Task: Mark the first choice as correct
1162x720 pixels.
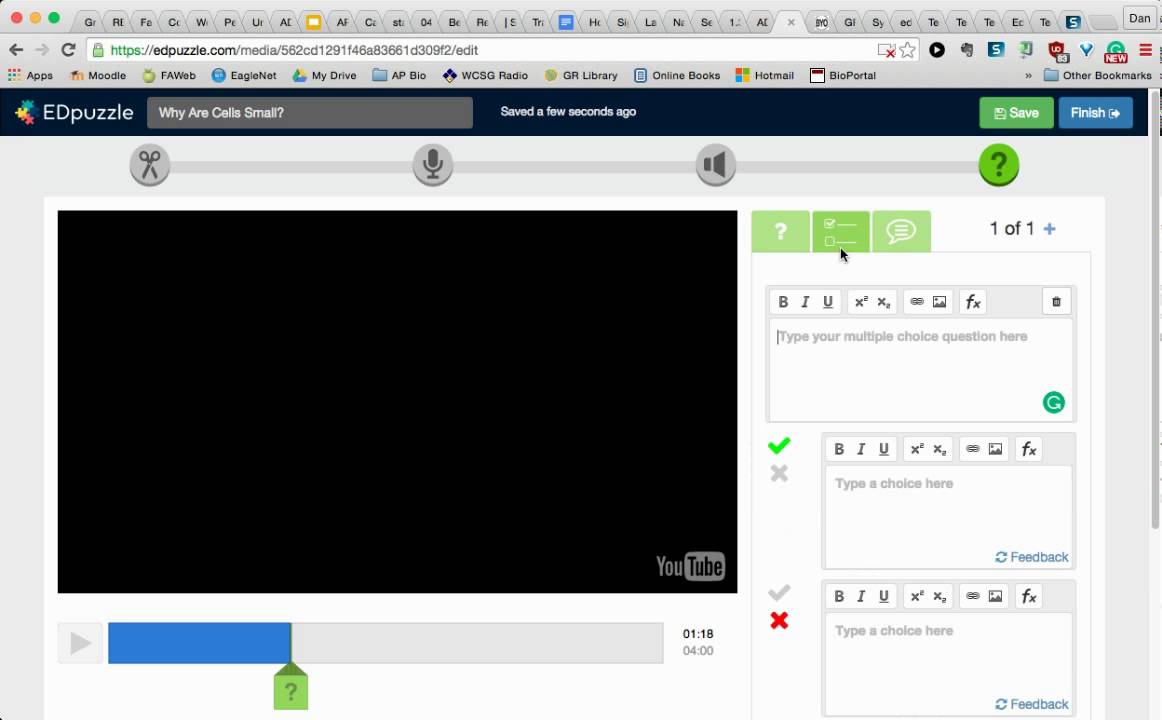Action: point(779,445)
